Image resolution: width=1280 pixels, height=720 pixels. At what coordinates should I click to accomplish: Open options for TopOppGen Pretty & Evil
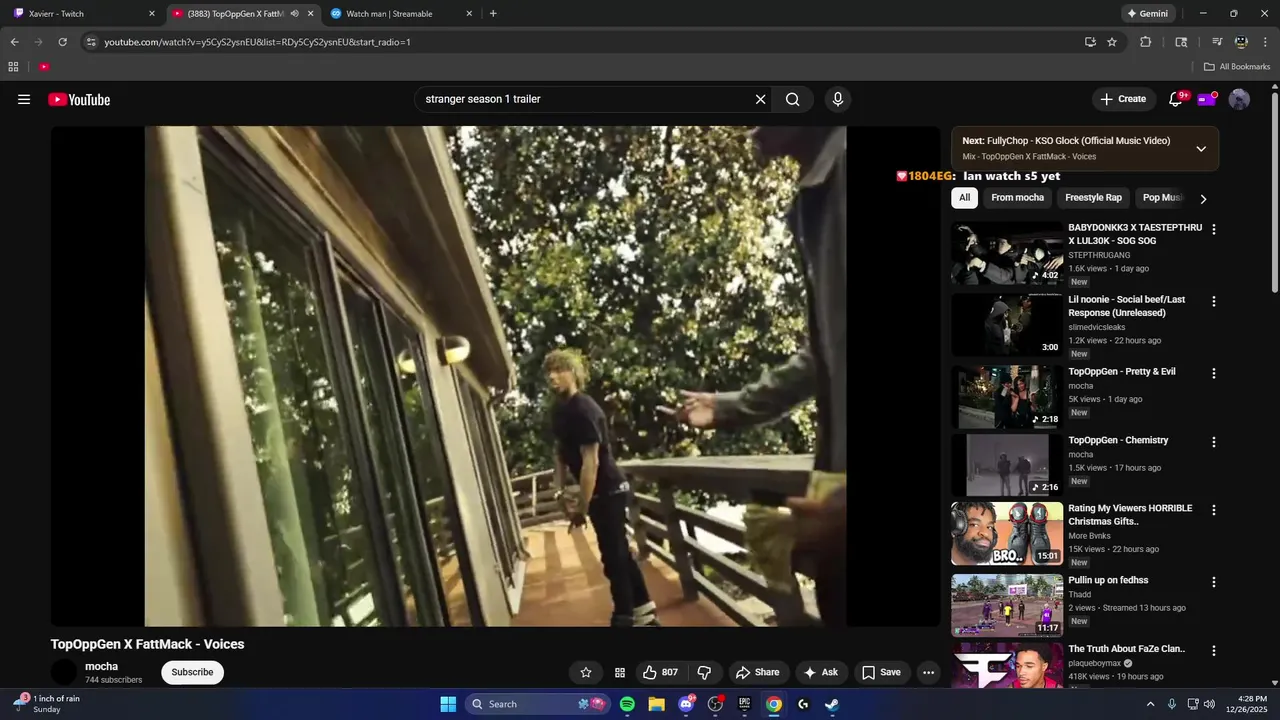tap(1214, 373)
